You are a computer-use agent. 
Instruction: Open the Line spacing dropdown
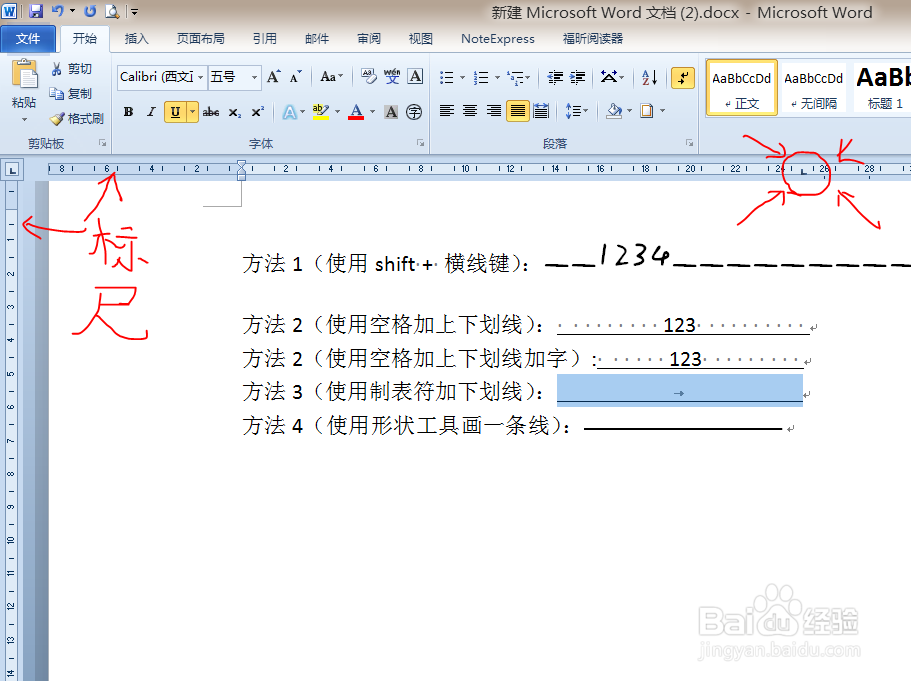577,112
